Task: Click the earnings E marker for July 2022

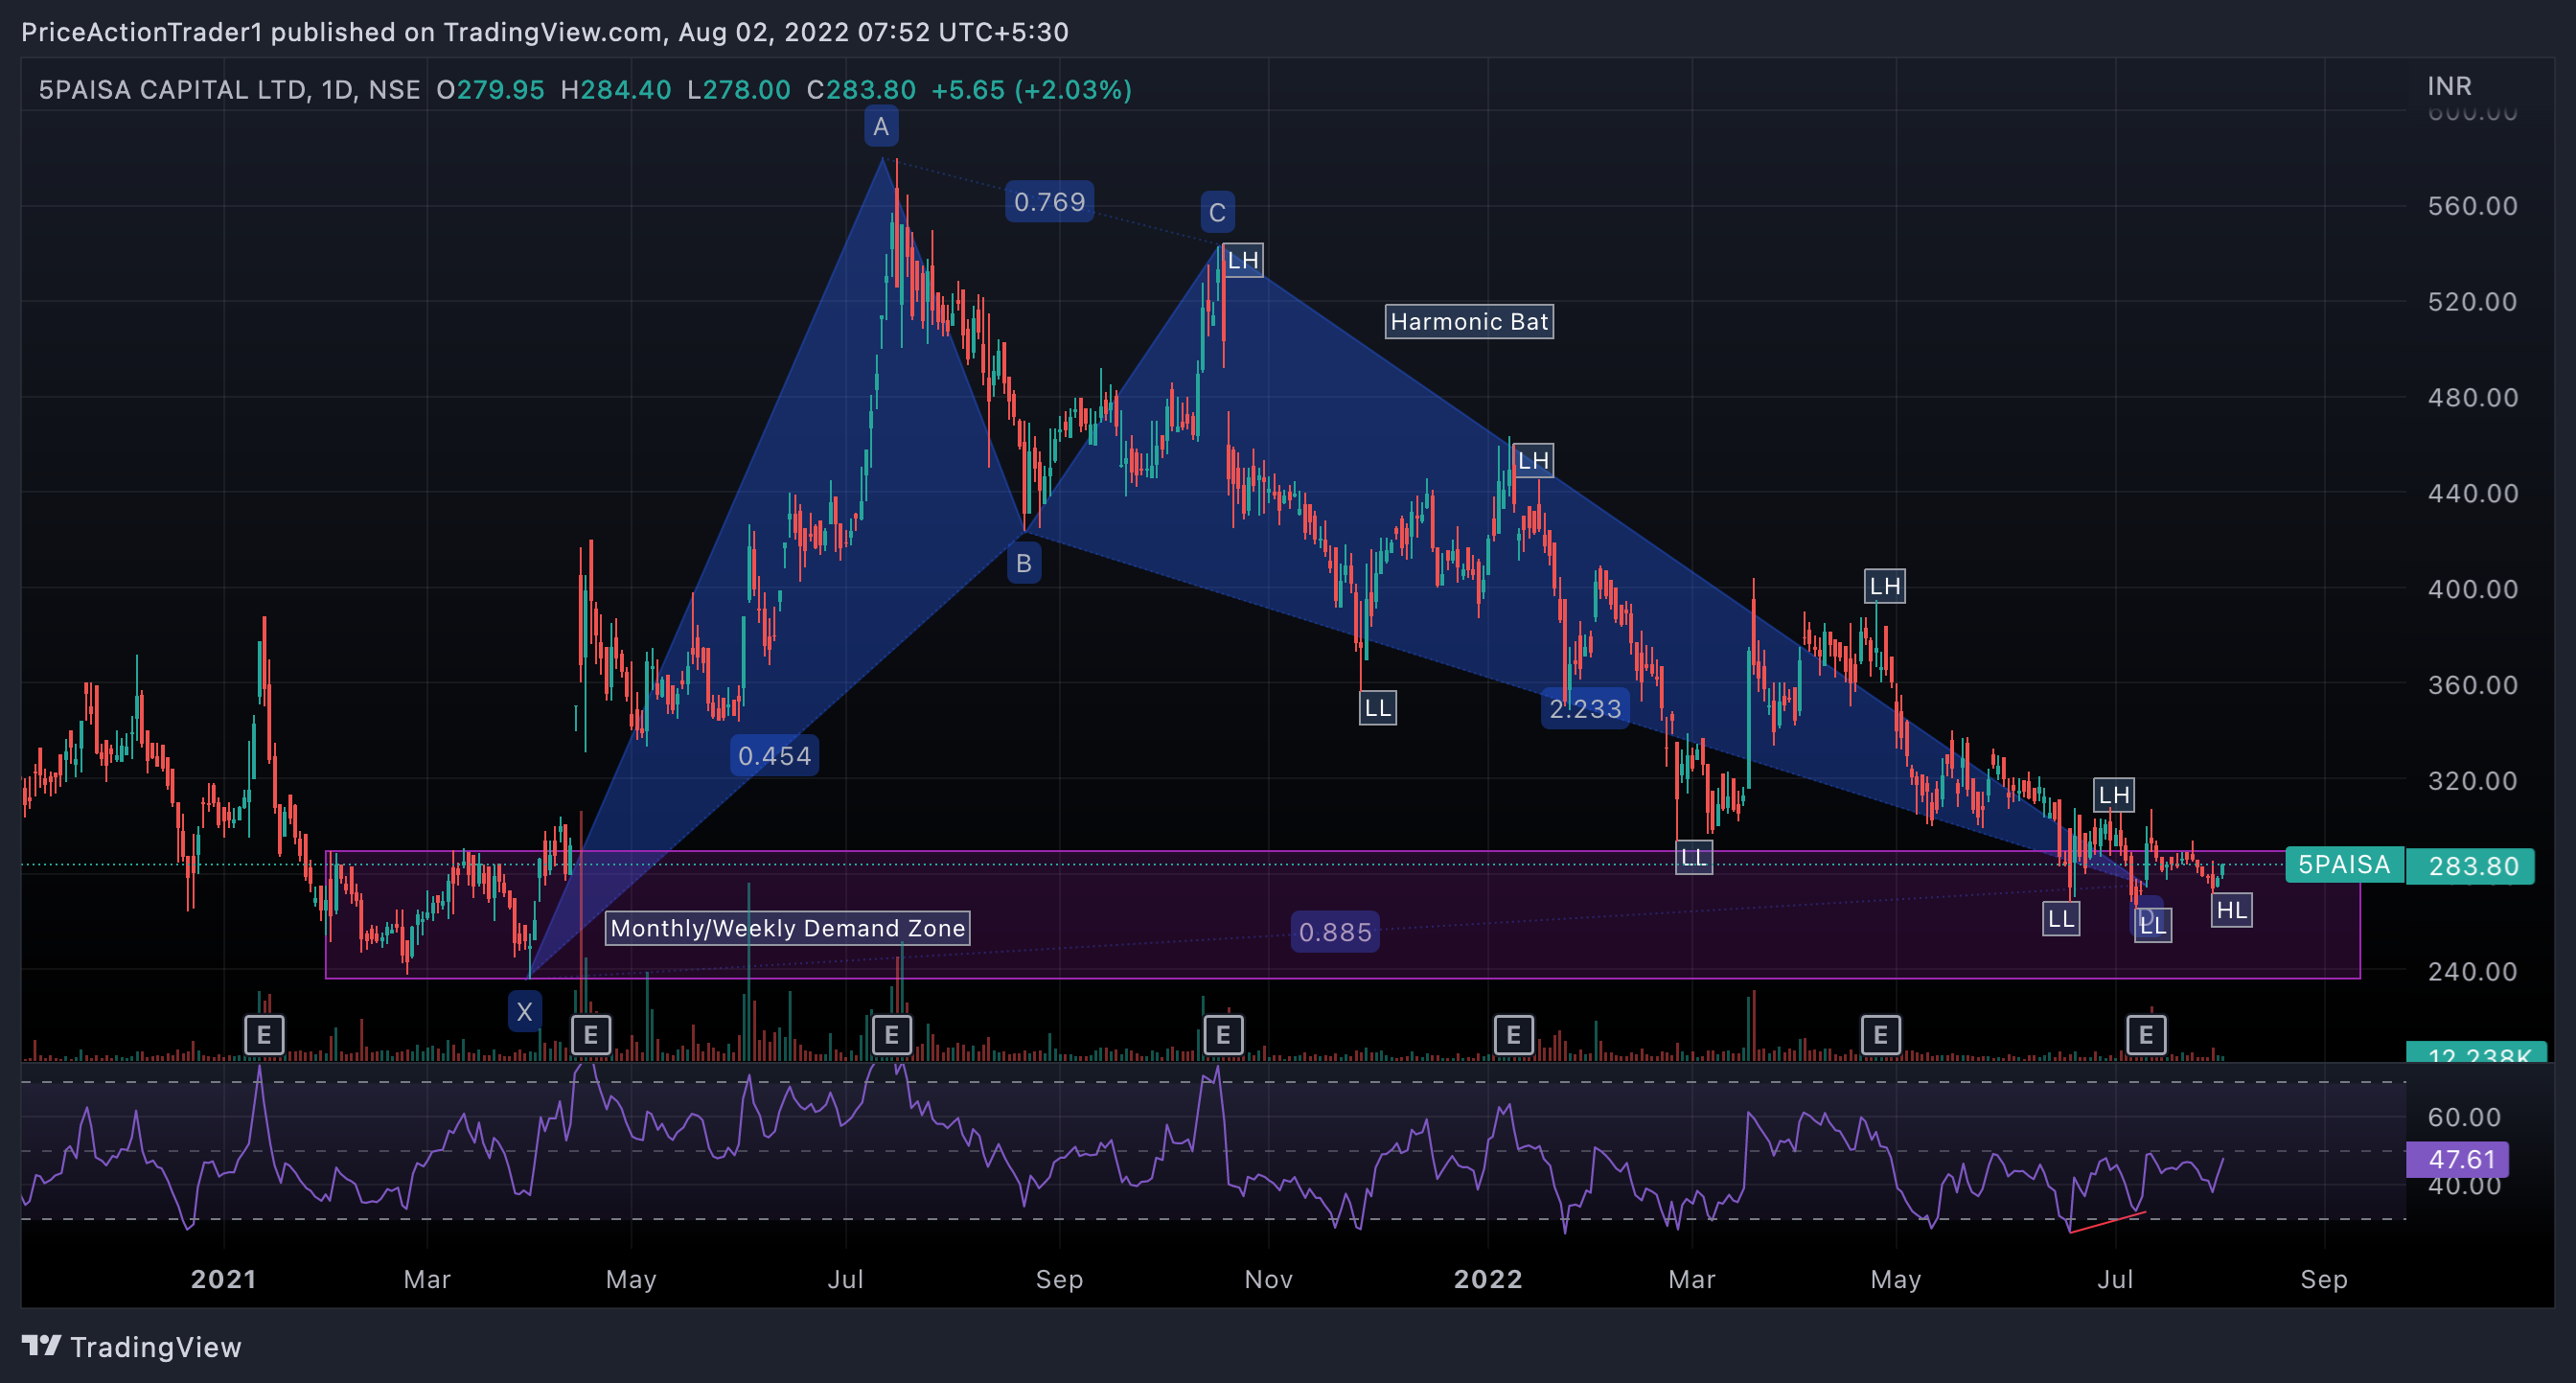Action: 2146,1035
